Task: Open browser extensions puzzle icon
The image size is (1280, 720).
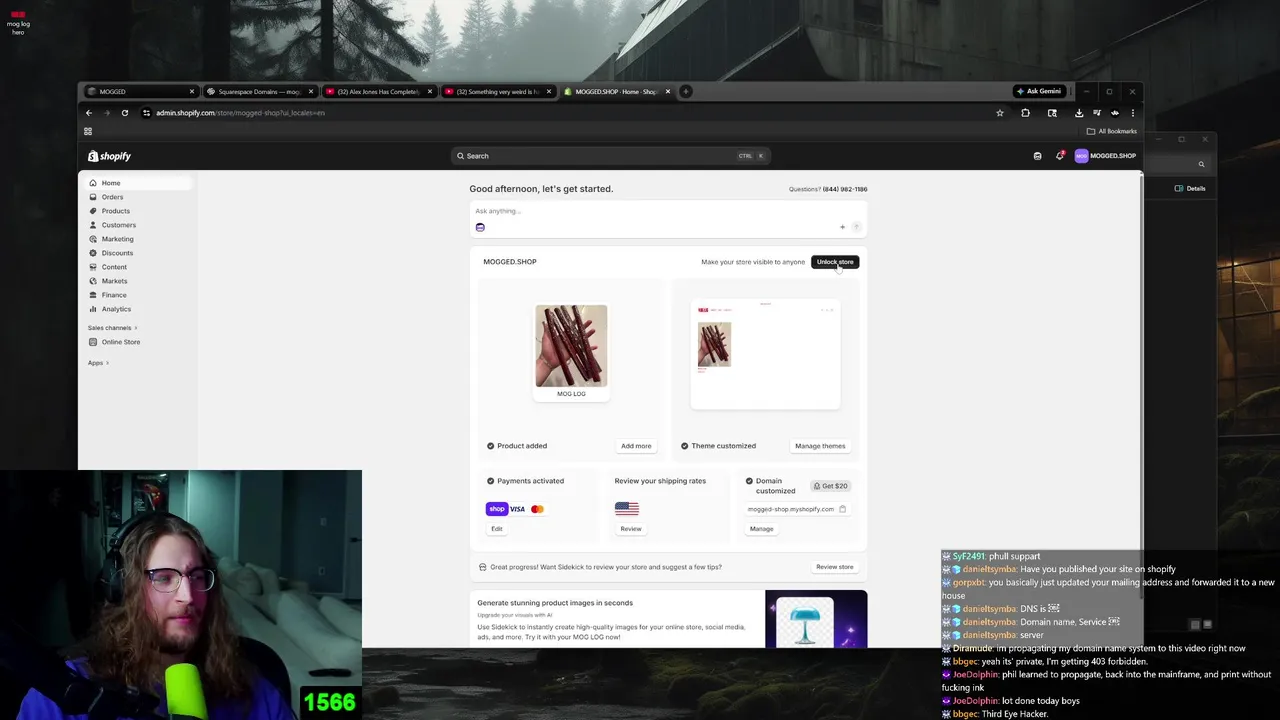Action: [x=1025, y=113]
